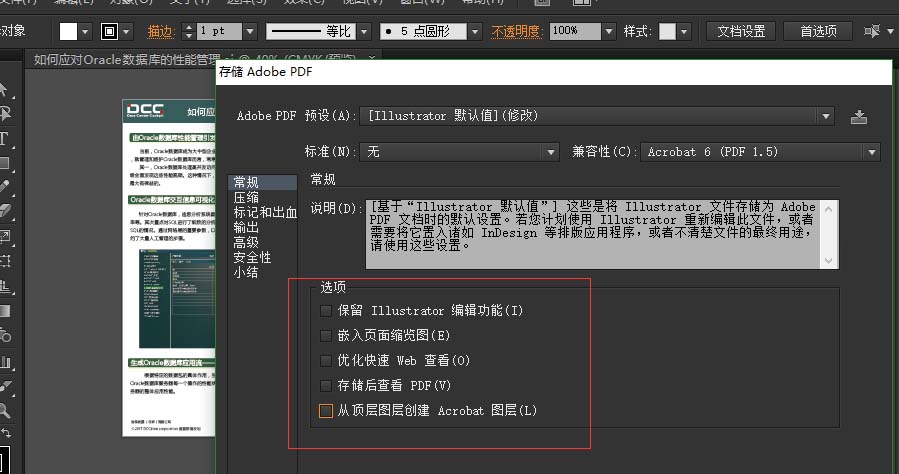The height and width of the screenshot is (474, 899).
Task: Open the 不透明度 panel link
Action: [x=517, y=32]
